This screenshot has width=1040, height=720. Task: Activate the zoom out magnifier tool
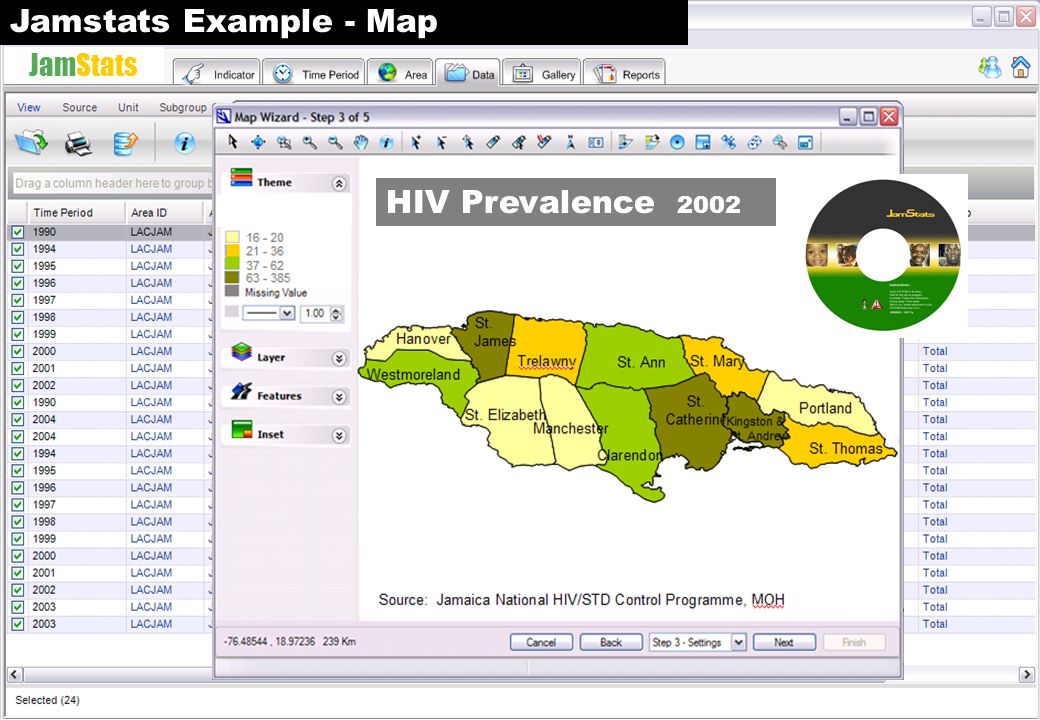coord(336,142)
